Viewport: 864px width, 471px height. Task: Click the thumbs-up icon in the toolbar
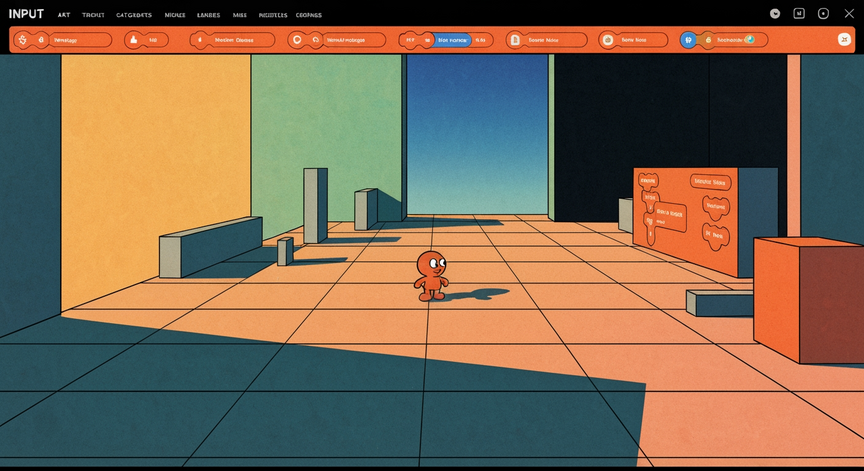click(x=133, y=40)
